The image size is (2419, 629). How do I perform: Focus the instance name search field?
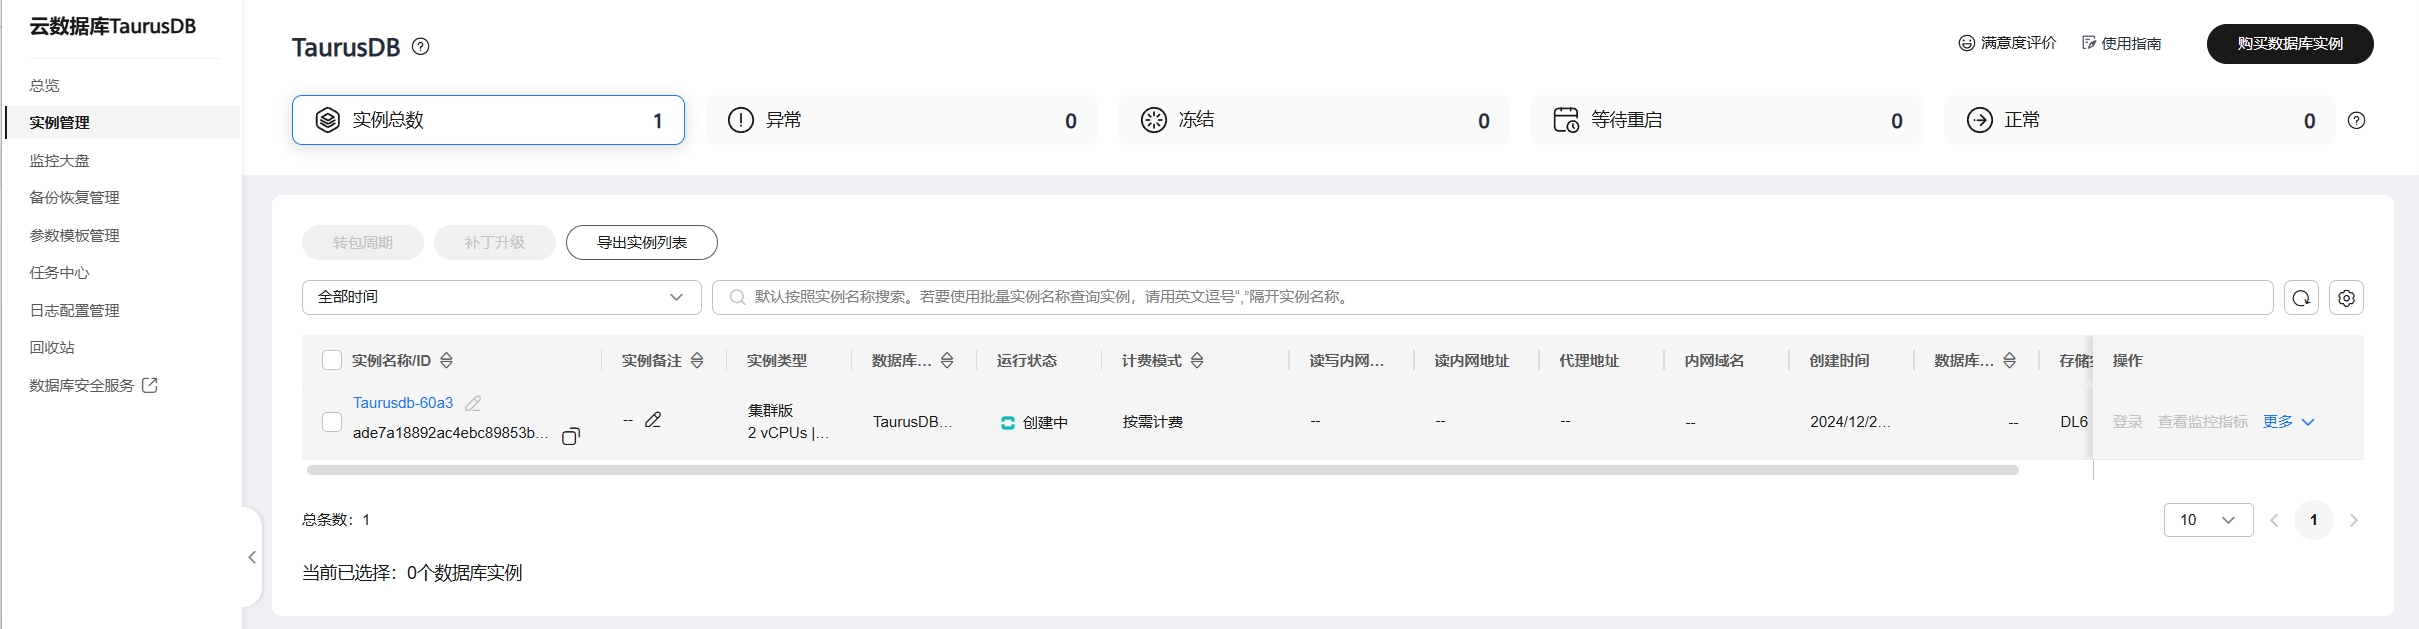point(1493,297)
